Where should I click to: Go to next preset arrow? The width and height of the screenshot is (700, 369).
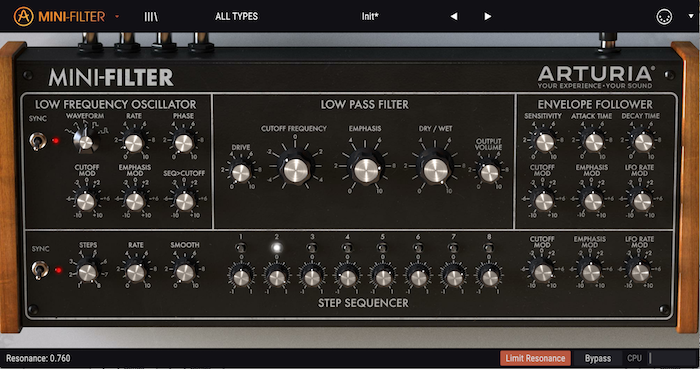pyautogui.click(x=488, y=17)
